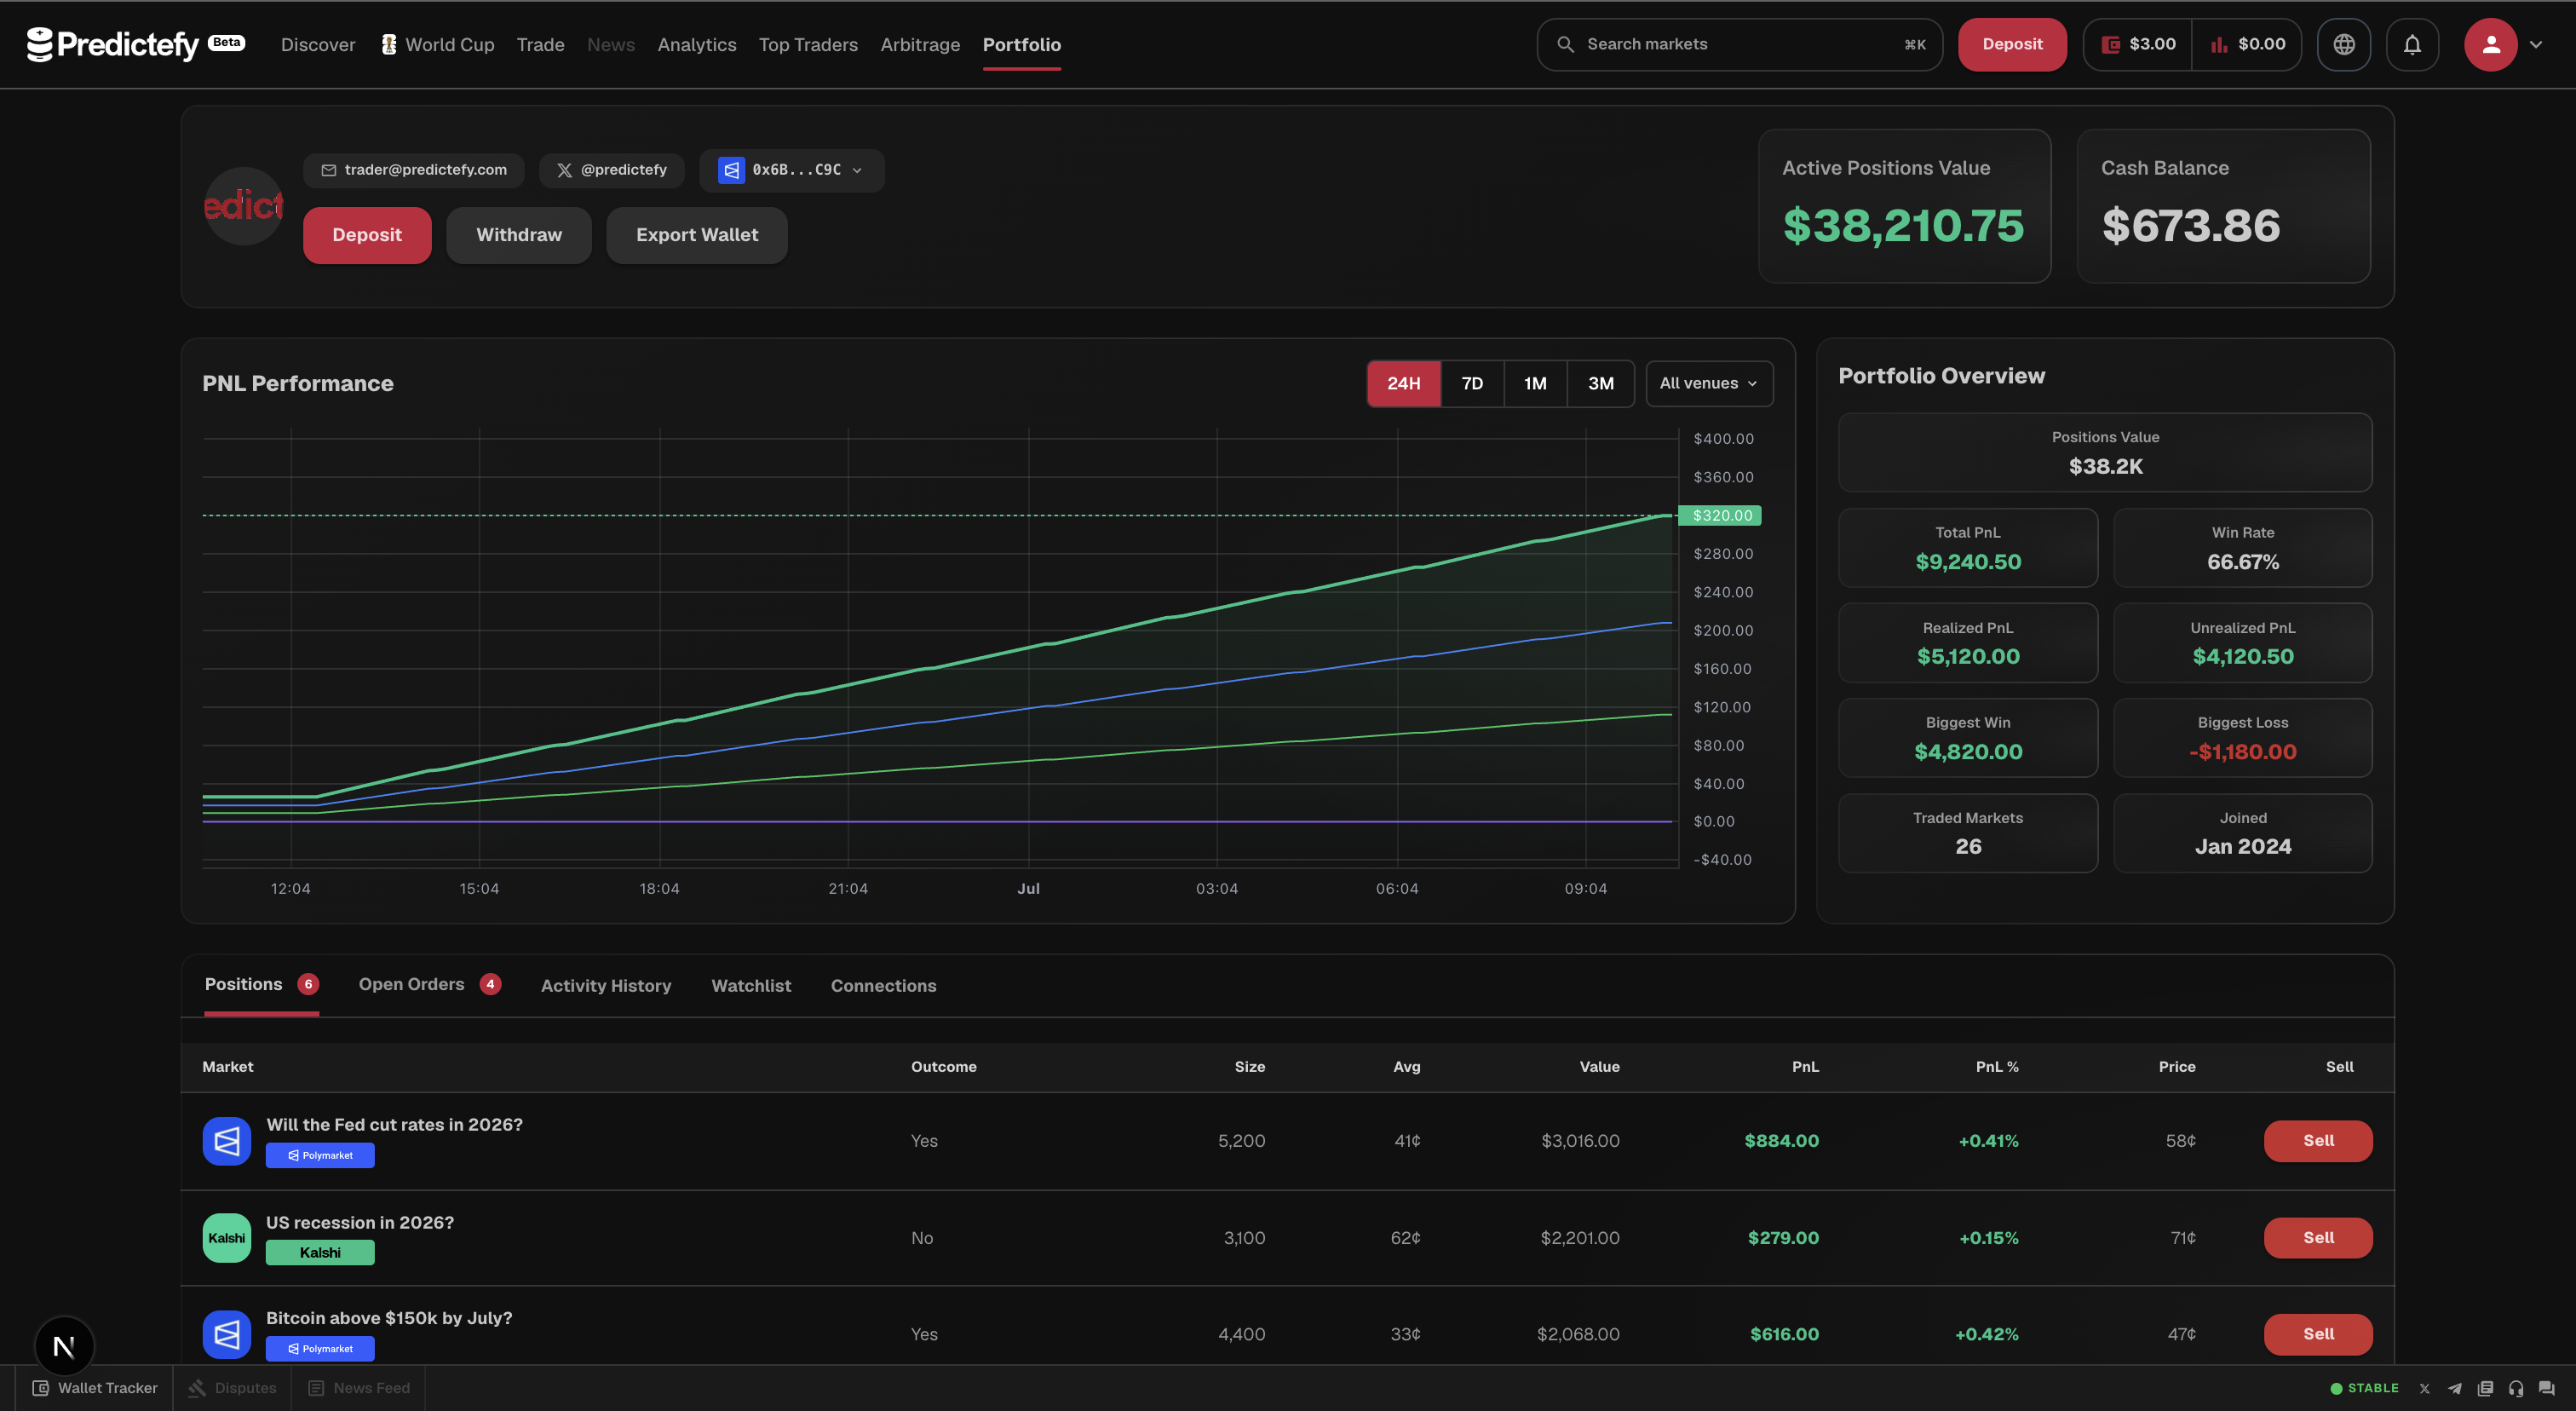The height and width of the screenshot is (1411, 2576).
Task: Open the All venues dropdown
Action: click(x=1709, y=384)
